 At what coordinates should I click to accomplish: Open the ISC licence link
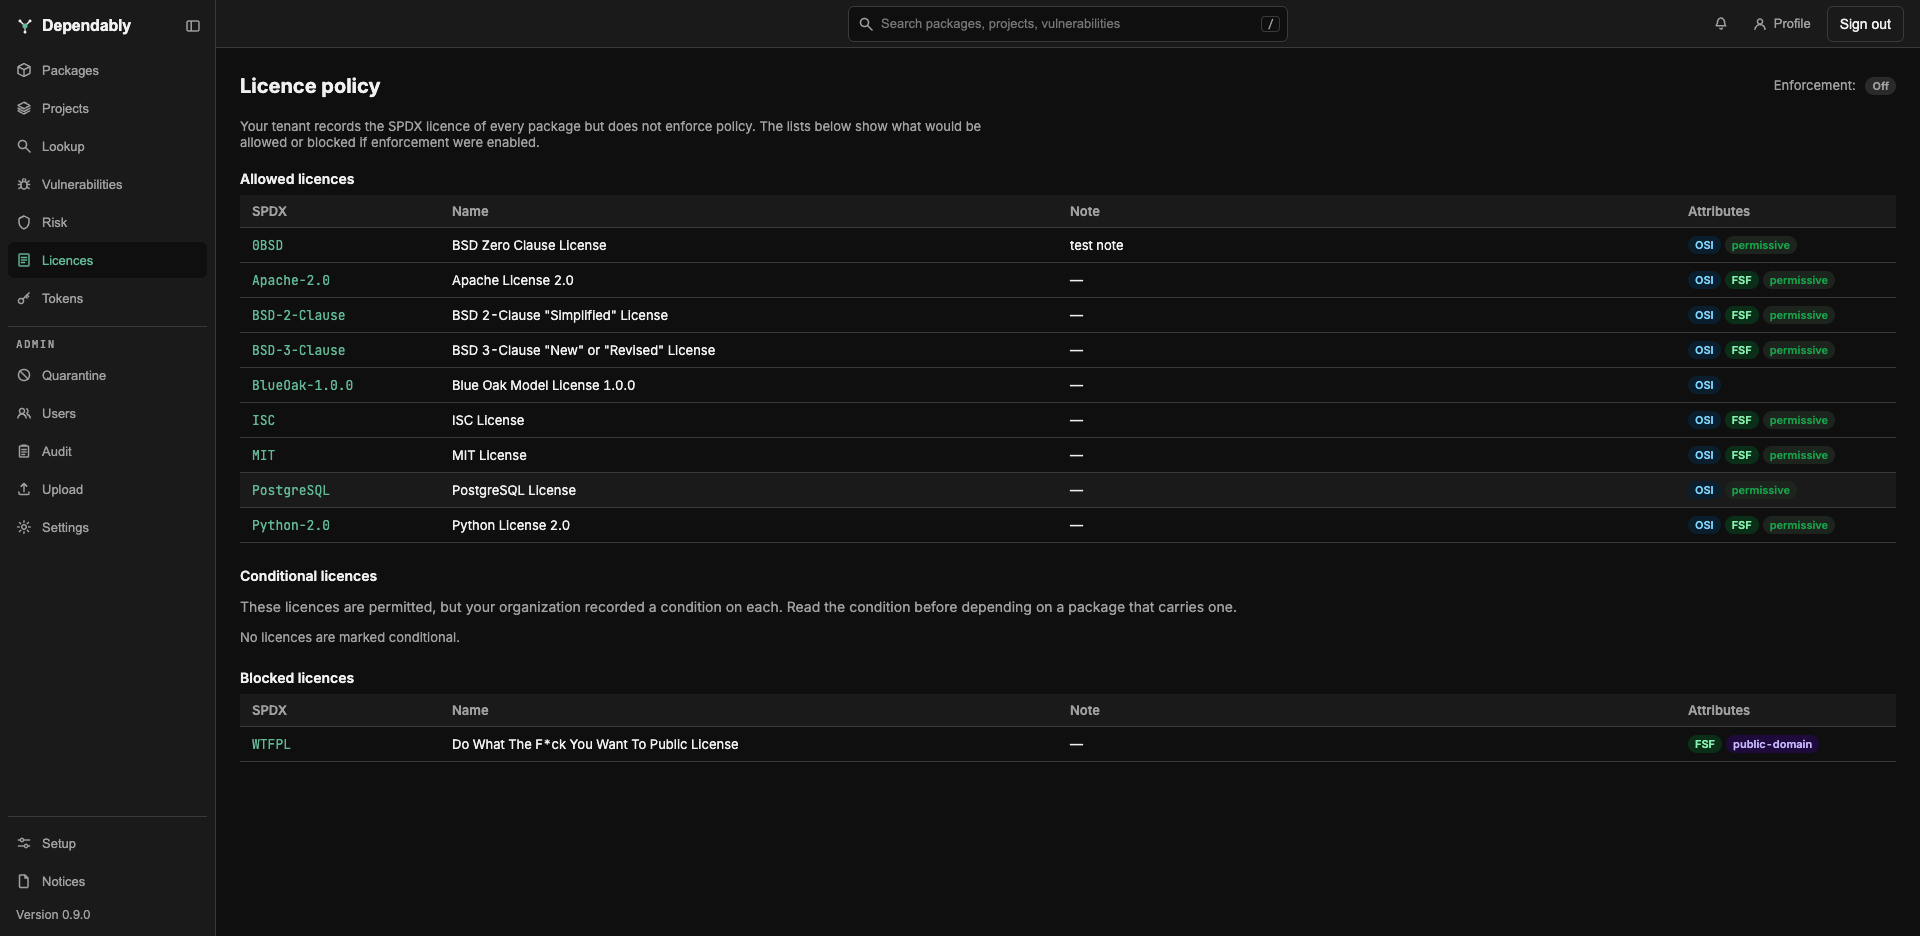263,420
